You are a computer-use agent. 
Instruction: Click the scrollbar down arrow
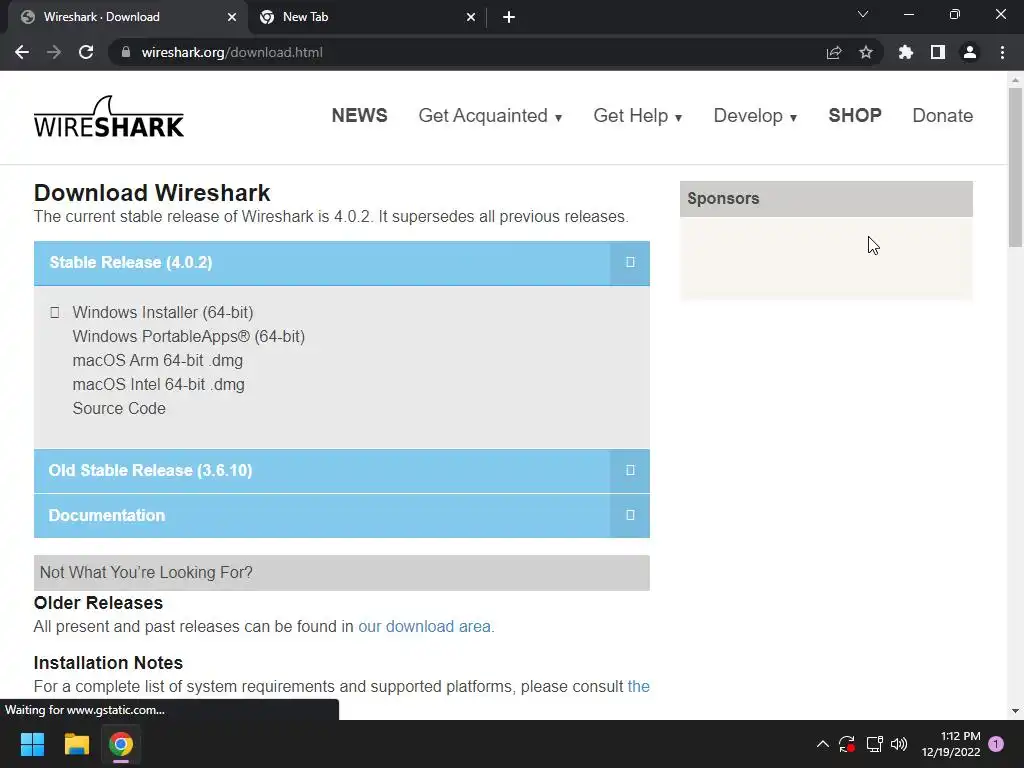(x=1015, y=711)
